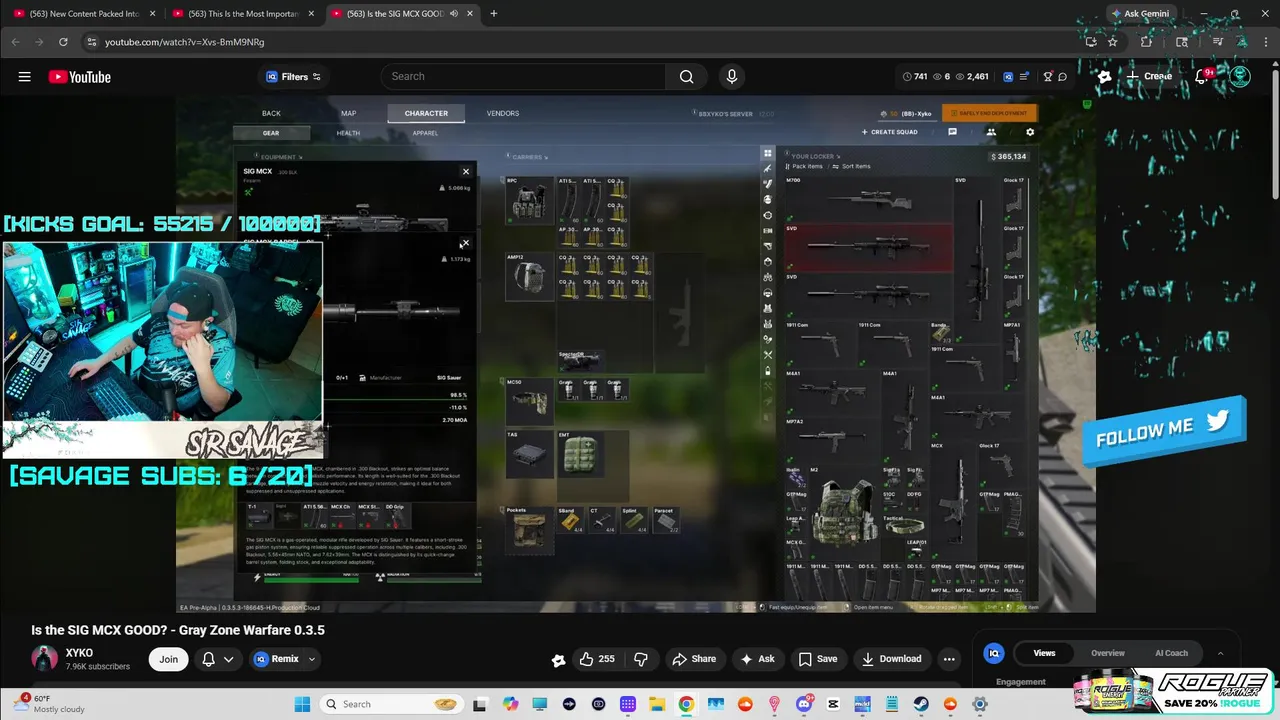Select the Gear sub-tab
Image resolution: width=1280 pixels, height=720 pixels.
tap(271, 133)
